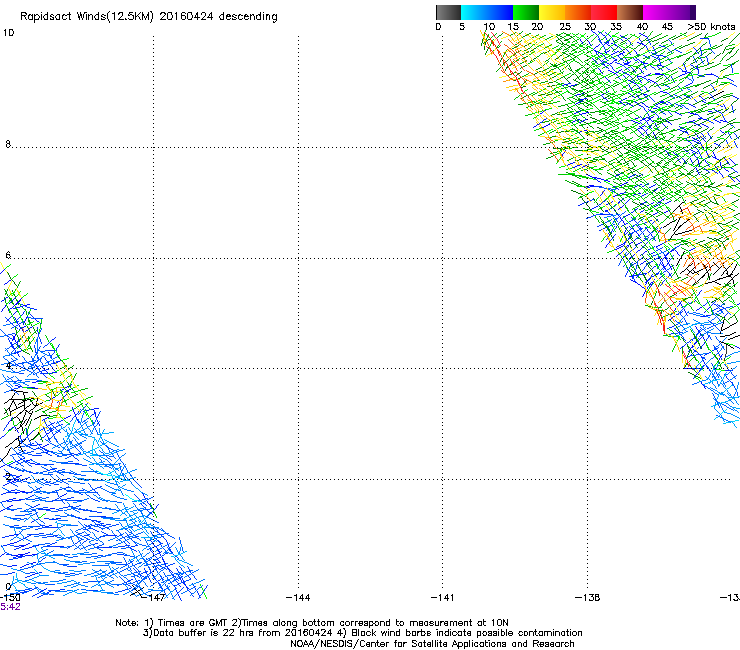Image resolution: width=740 pixels, height=650 pixels.
Task: Select the green 15-20 knots color swatch
Action: coord(526,12)
